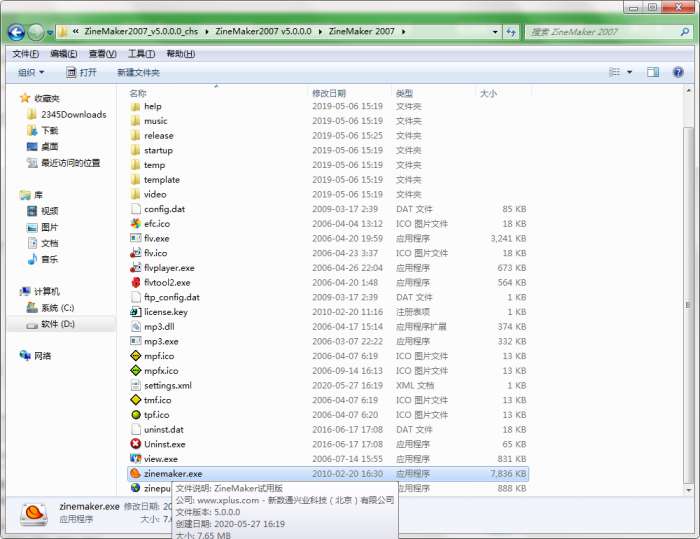The width and height of the screenshot is (700, 539).
Task: Expand arrow after ZineMaker 2007 breadcrumb
Action: click(404, 32)
